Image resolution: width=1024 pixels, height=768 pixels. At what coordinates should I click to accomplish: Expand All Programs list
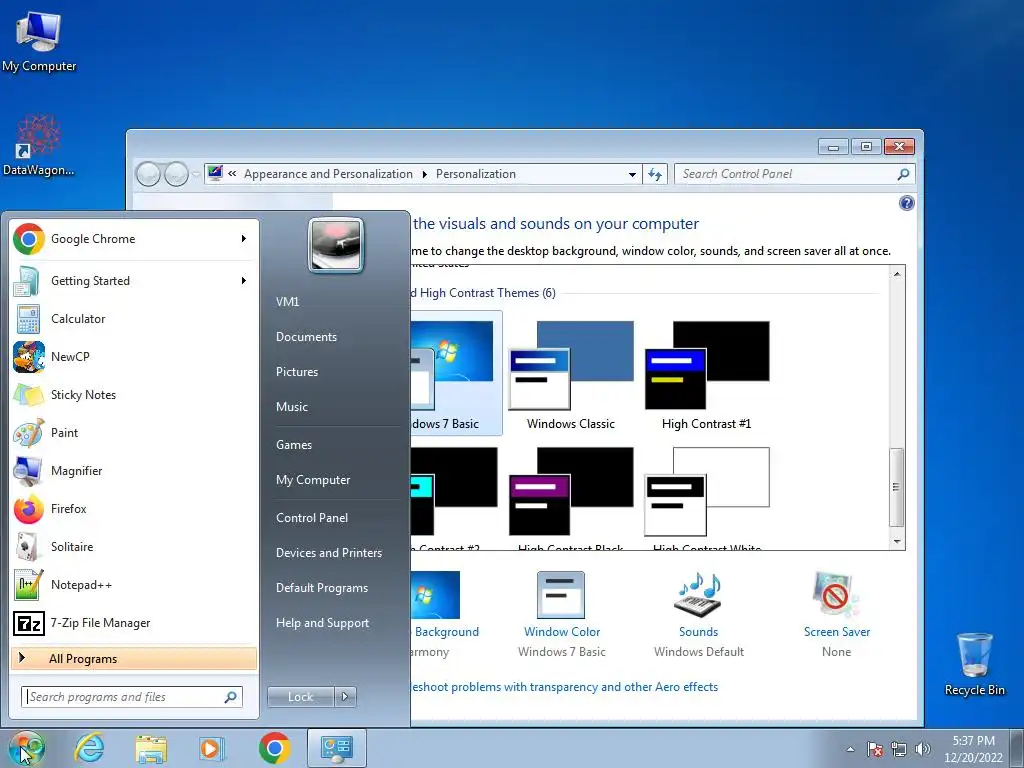click(134, 659)
